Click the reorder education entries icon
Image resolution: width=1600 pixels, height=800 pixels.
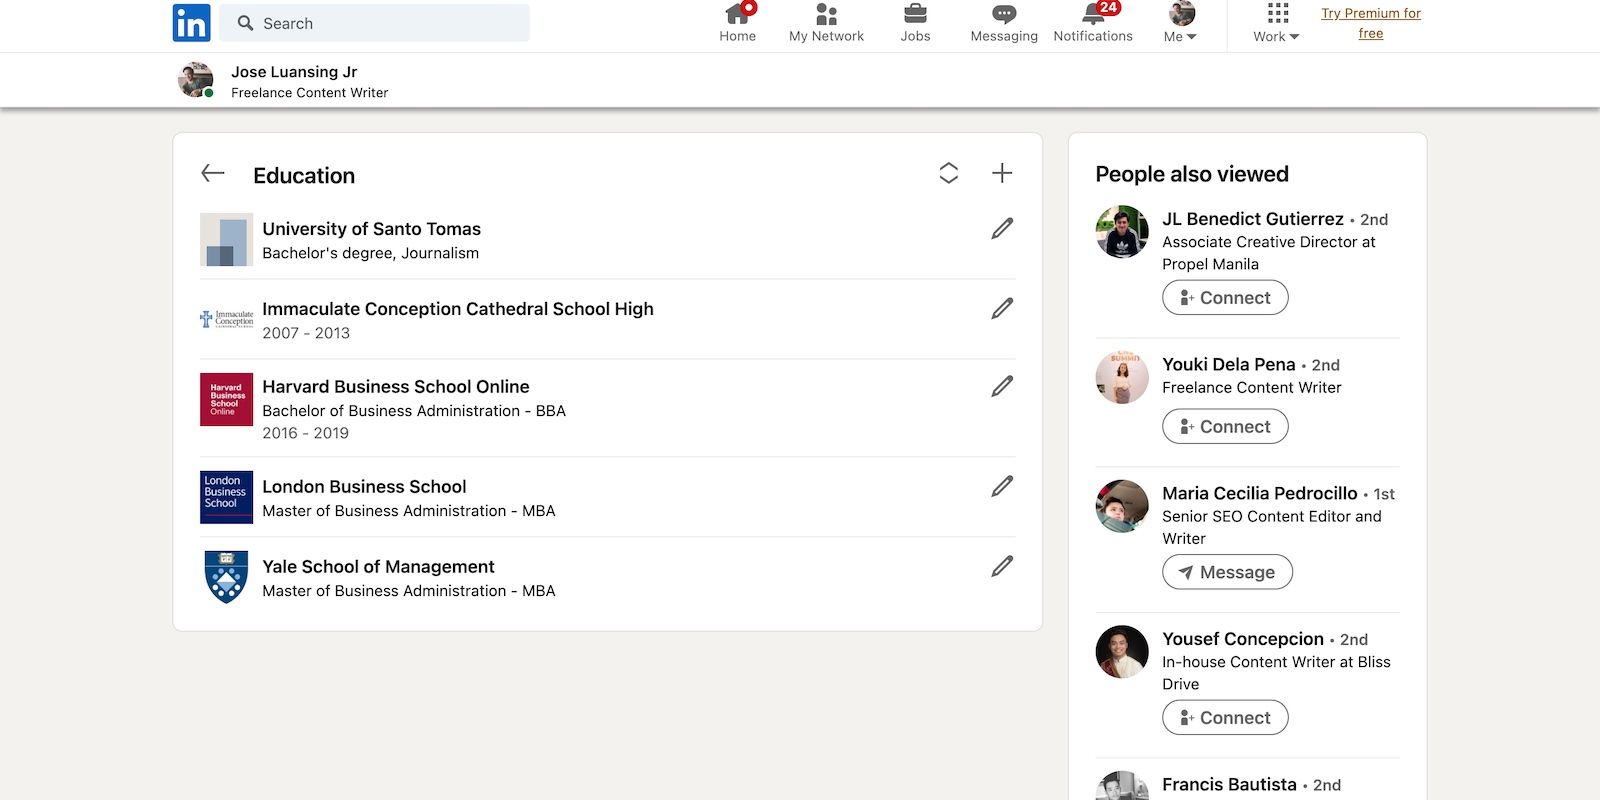[x=949, y=173]
